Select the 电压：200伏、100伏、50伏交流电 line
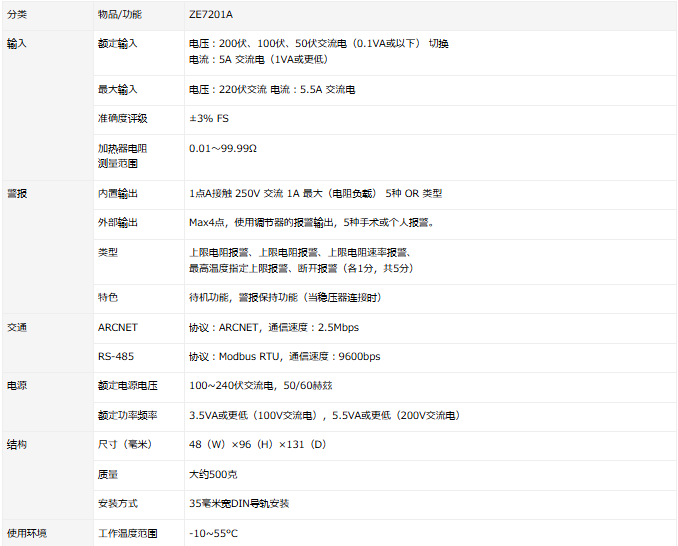 [319, 44]
